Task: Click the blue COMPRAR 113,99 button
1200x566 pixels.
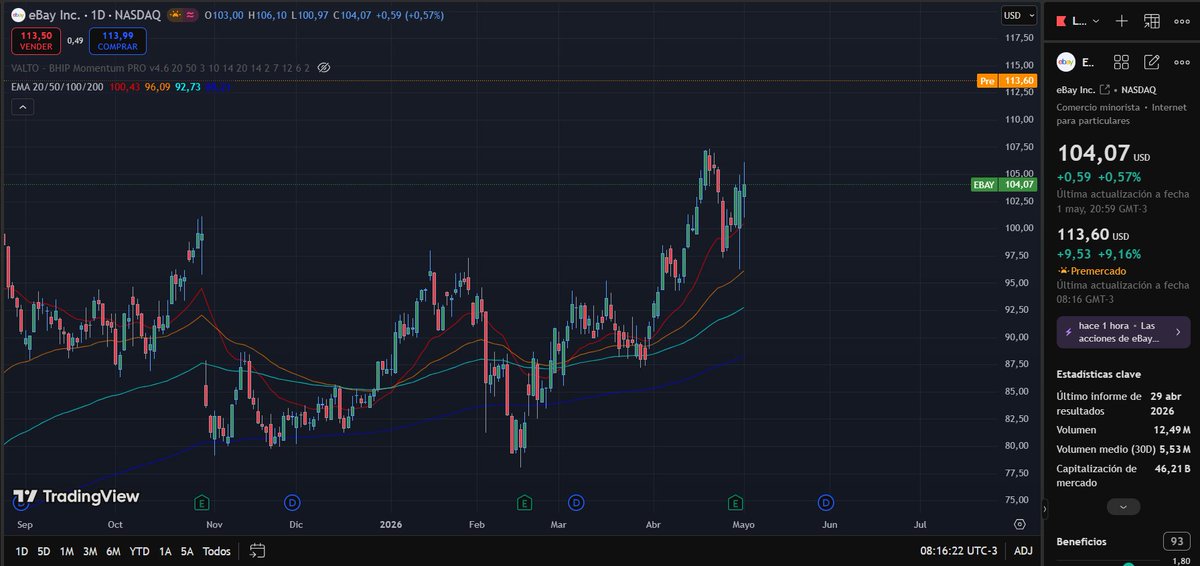Action: pos(118,41)
